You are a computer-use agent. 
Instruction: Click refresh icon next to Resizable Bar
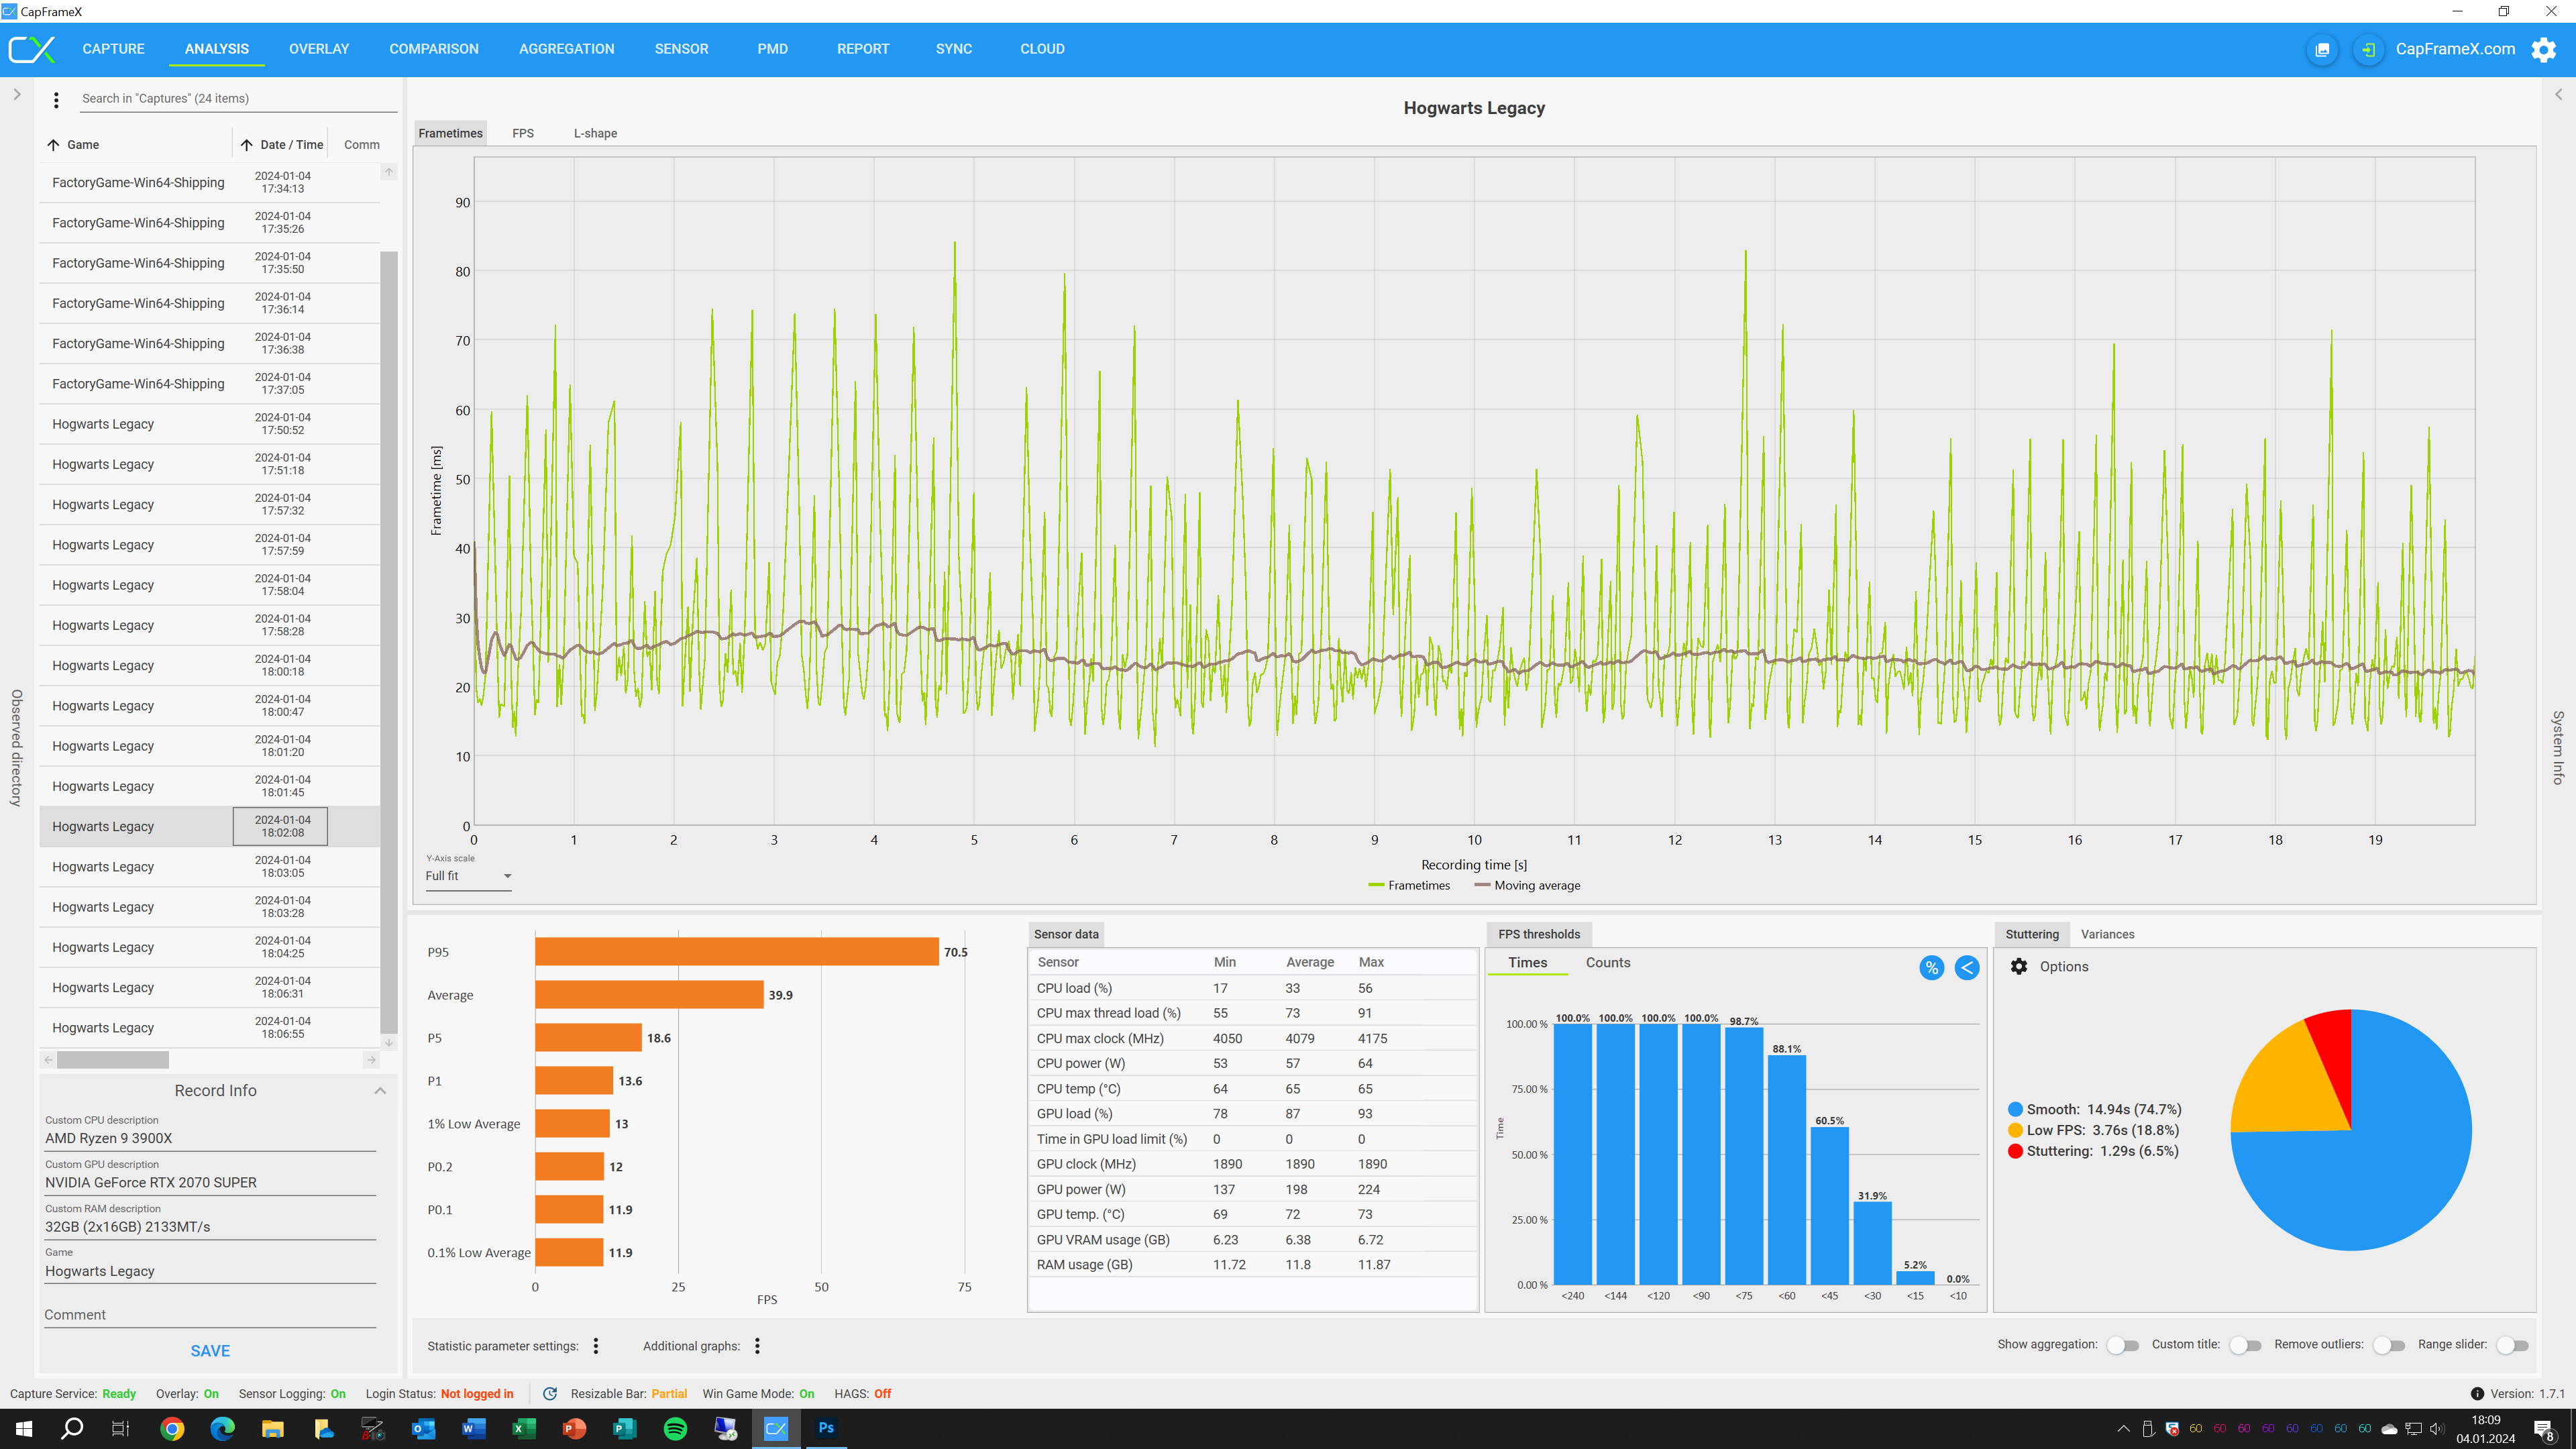click(550, 1393)
